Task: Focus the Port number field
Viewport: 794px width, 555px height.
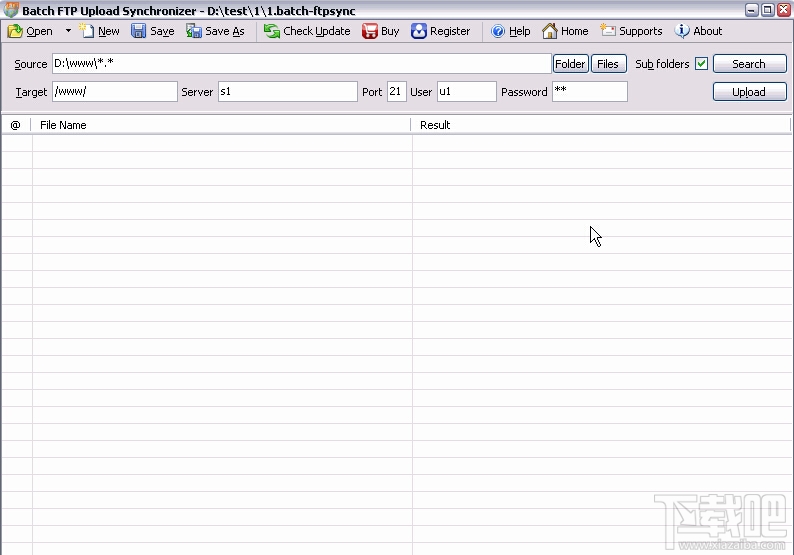Action: (x=396, y=92)
